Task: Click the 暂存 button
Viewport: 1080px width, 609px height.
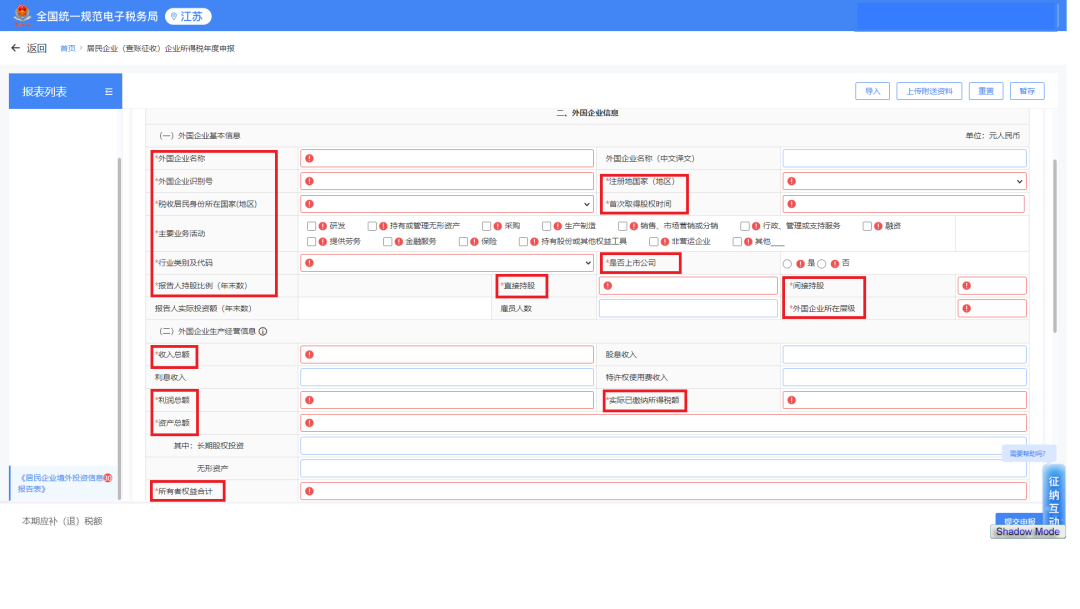Action: click(1027, 91)
